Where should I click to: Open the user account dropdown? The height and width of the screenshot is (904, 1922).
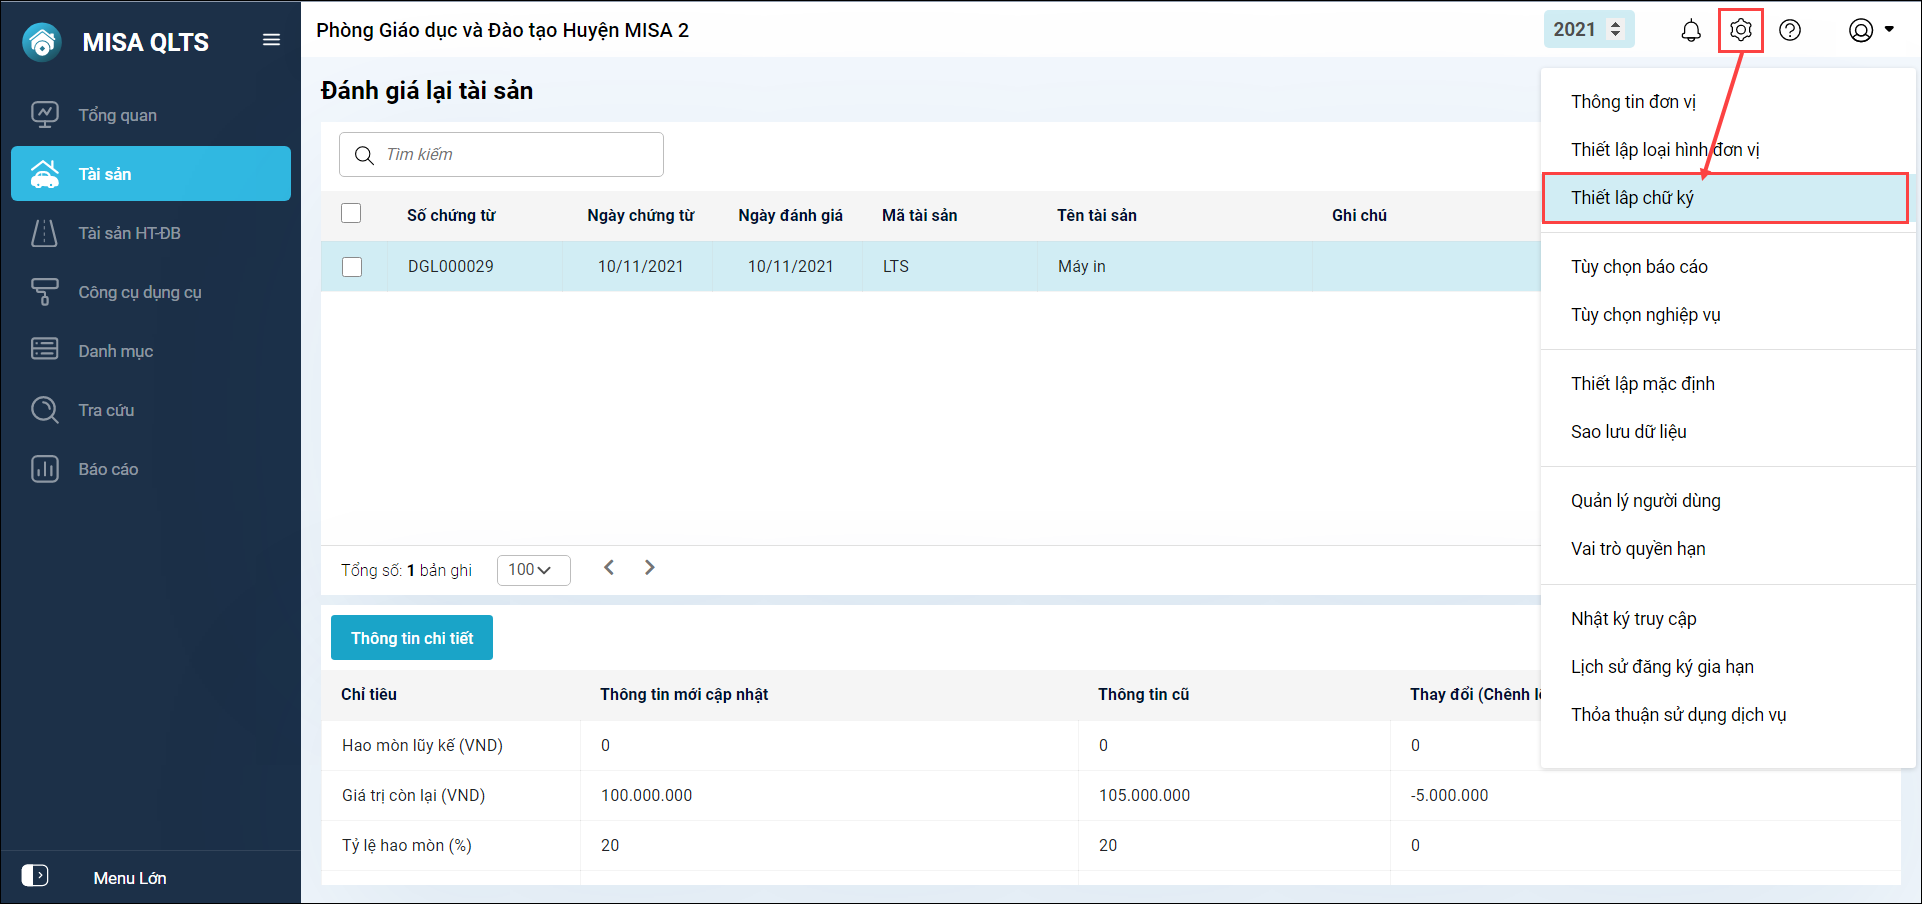coord(1870,31)
